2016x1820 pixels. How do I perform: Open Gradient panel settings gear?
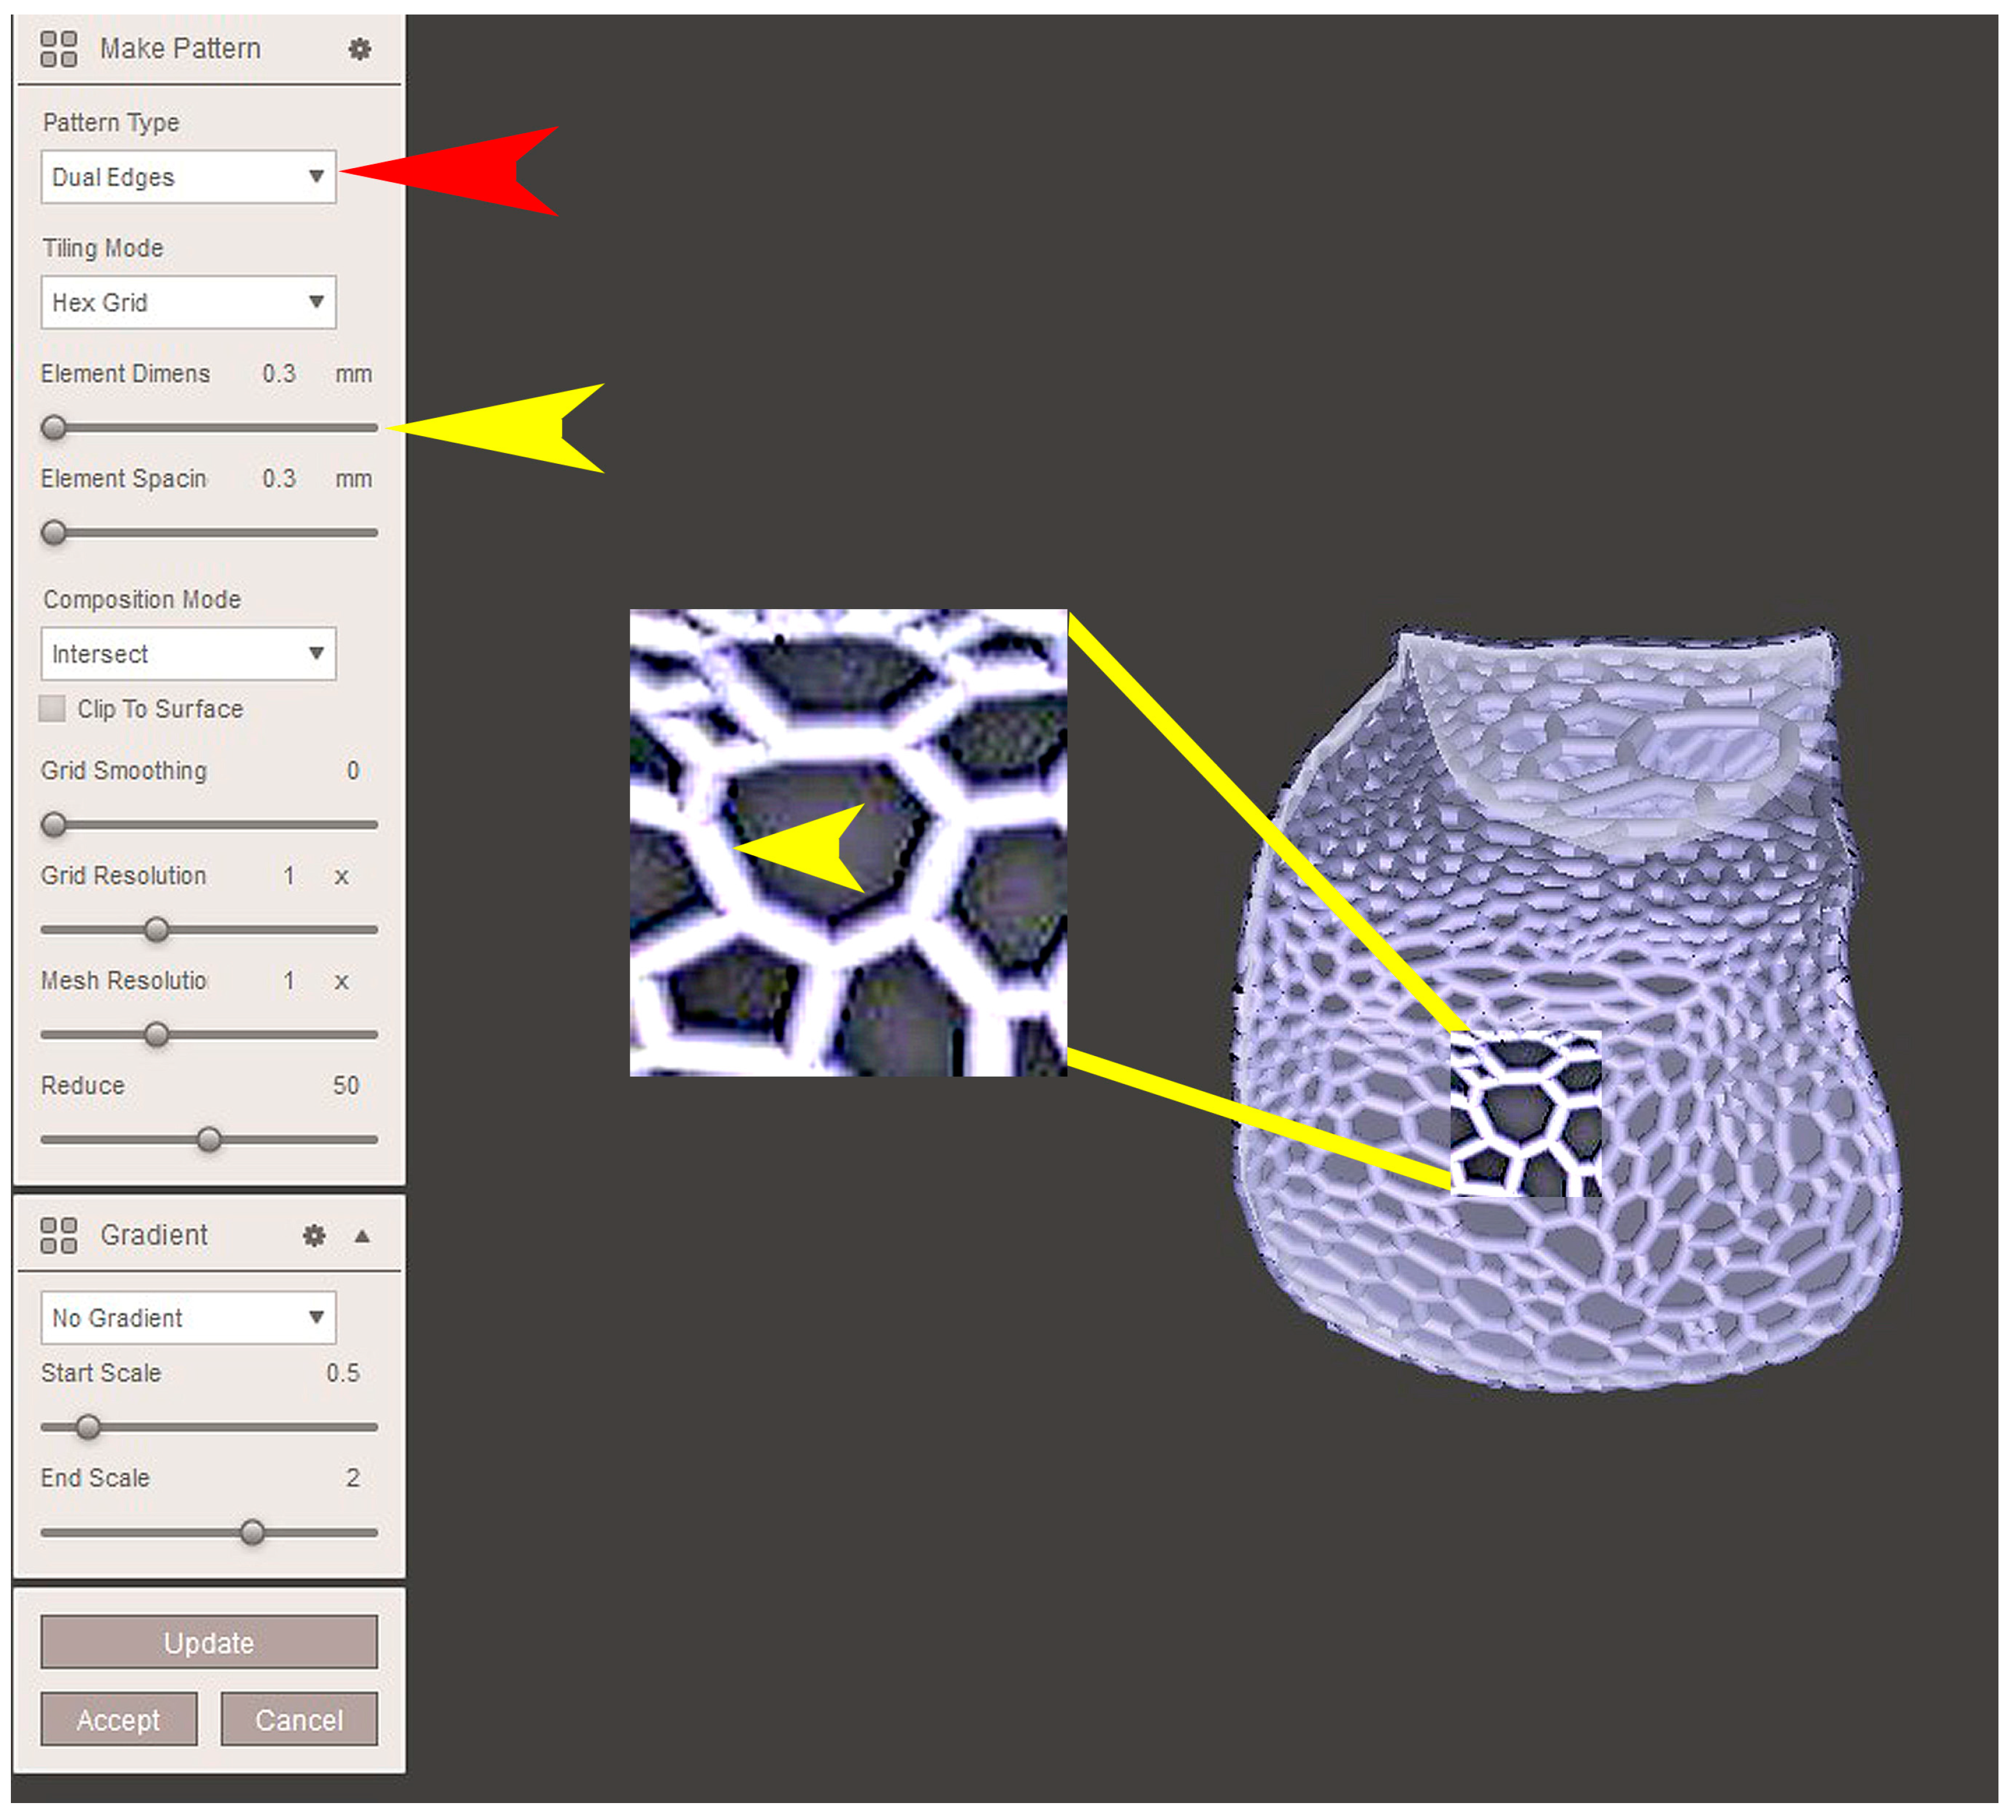pos(314,1236)
